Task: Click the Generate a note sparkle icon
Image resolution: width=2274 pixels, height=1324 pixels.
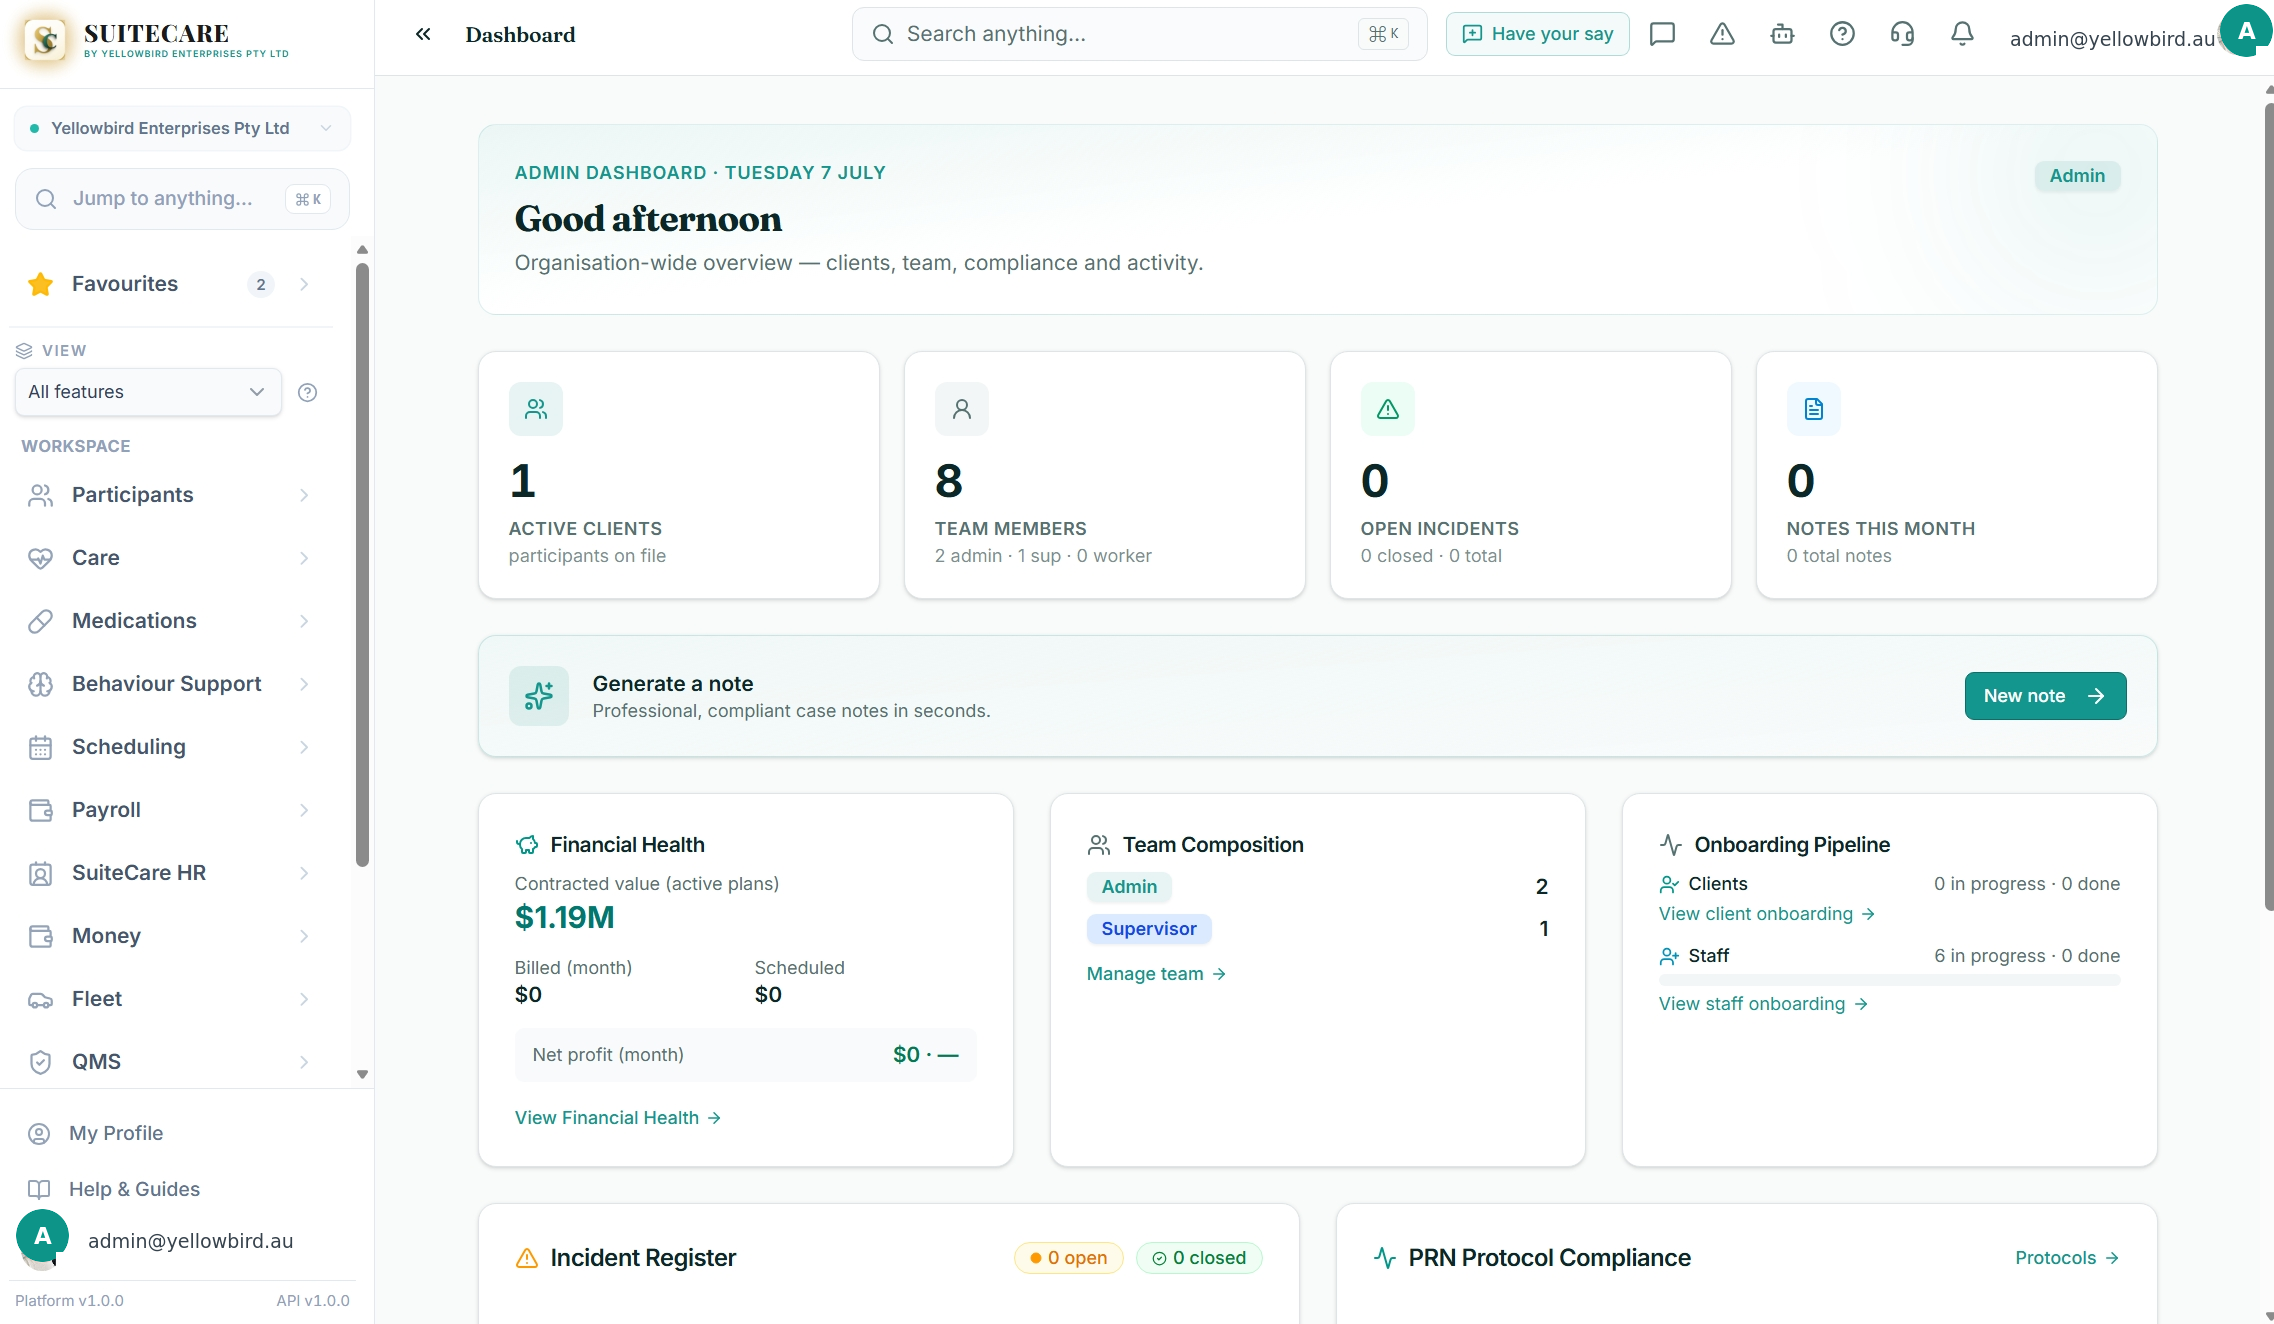Action: (539, 696)
